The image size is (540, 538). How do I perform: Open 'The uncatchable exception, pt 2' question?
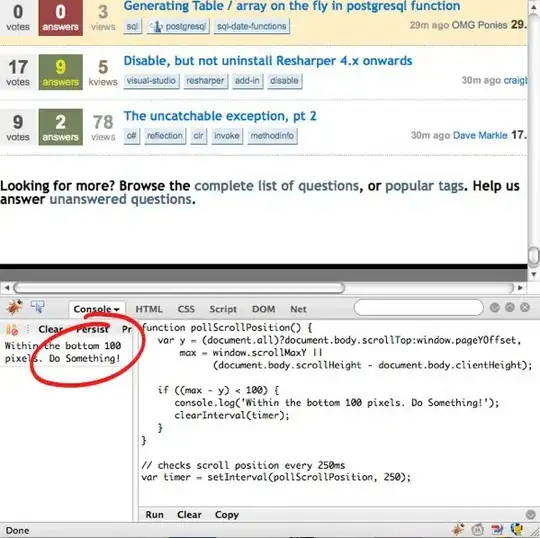[x=220, y=116]
